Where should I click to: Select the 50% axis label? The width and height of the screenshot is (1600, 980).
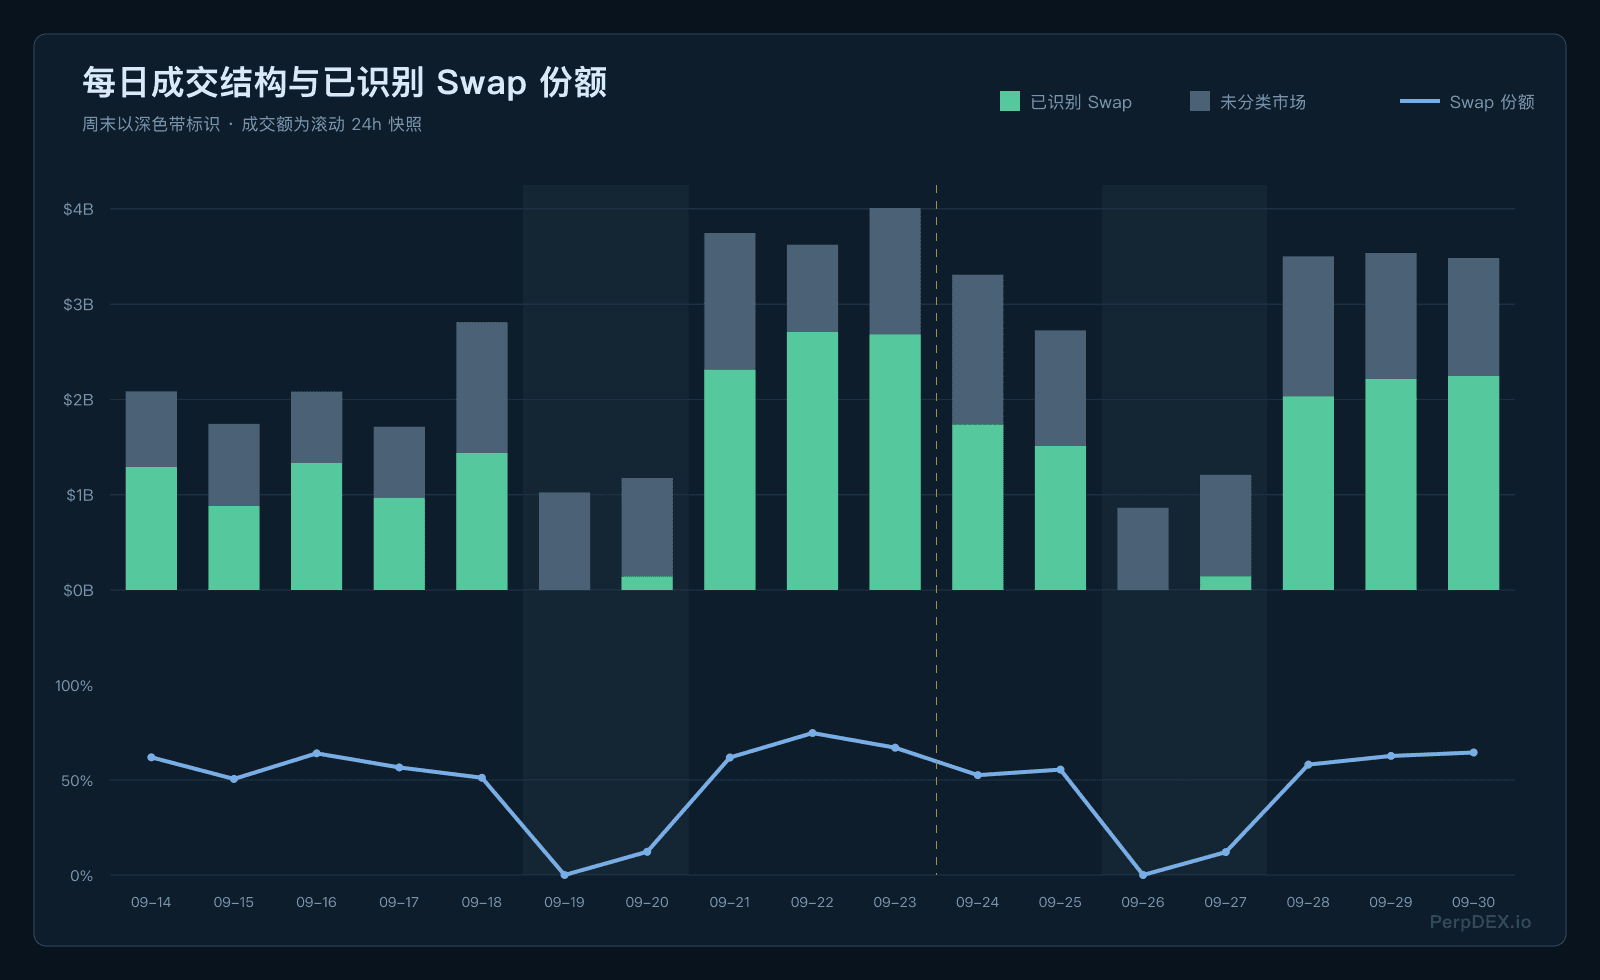[77, 780]
